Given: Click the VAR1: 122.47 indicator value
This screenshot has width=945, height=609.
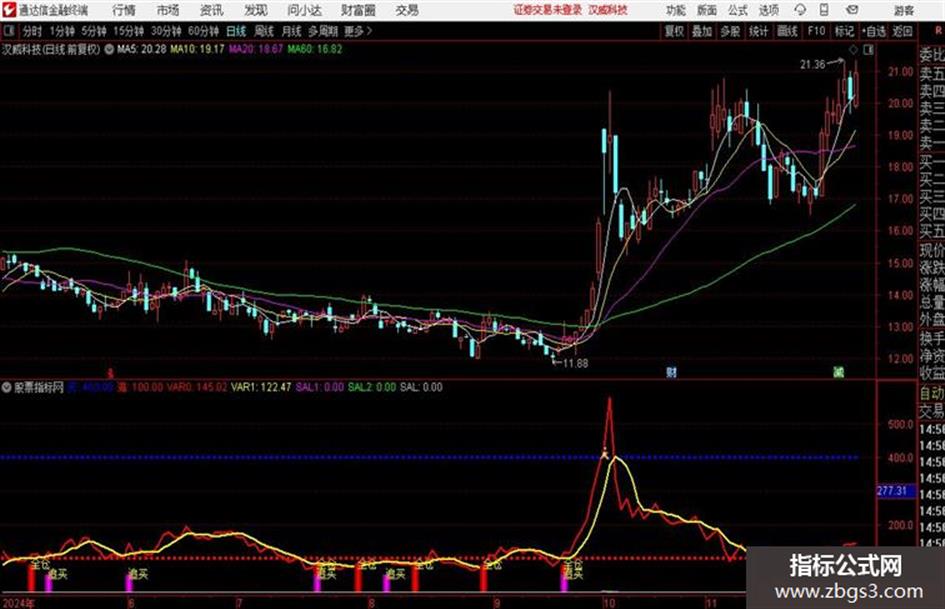Looking at the screenshot, I should pos(261,387).
